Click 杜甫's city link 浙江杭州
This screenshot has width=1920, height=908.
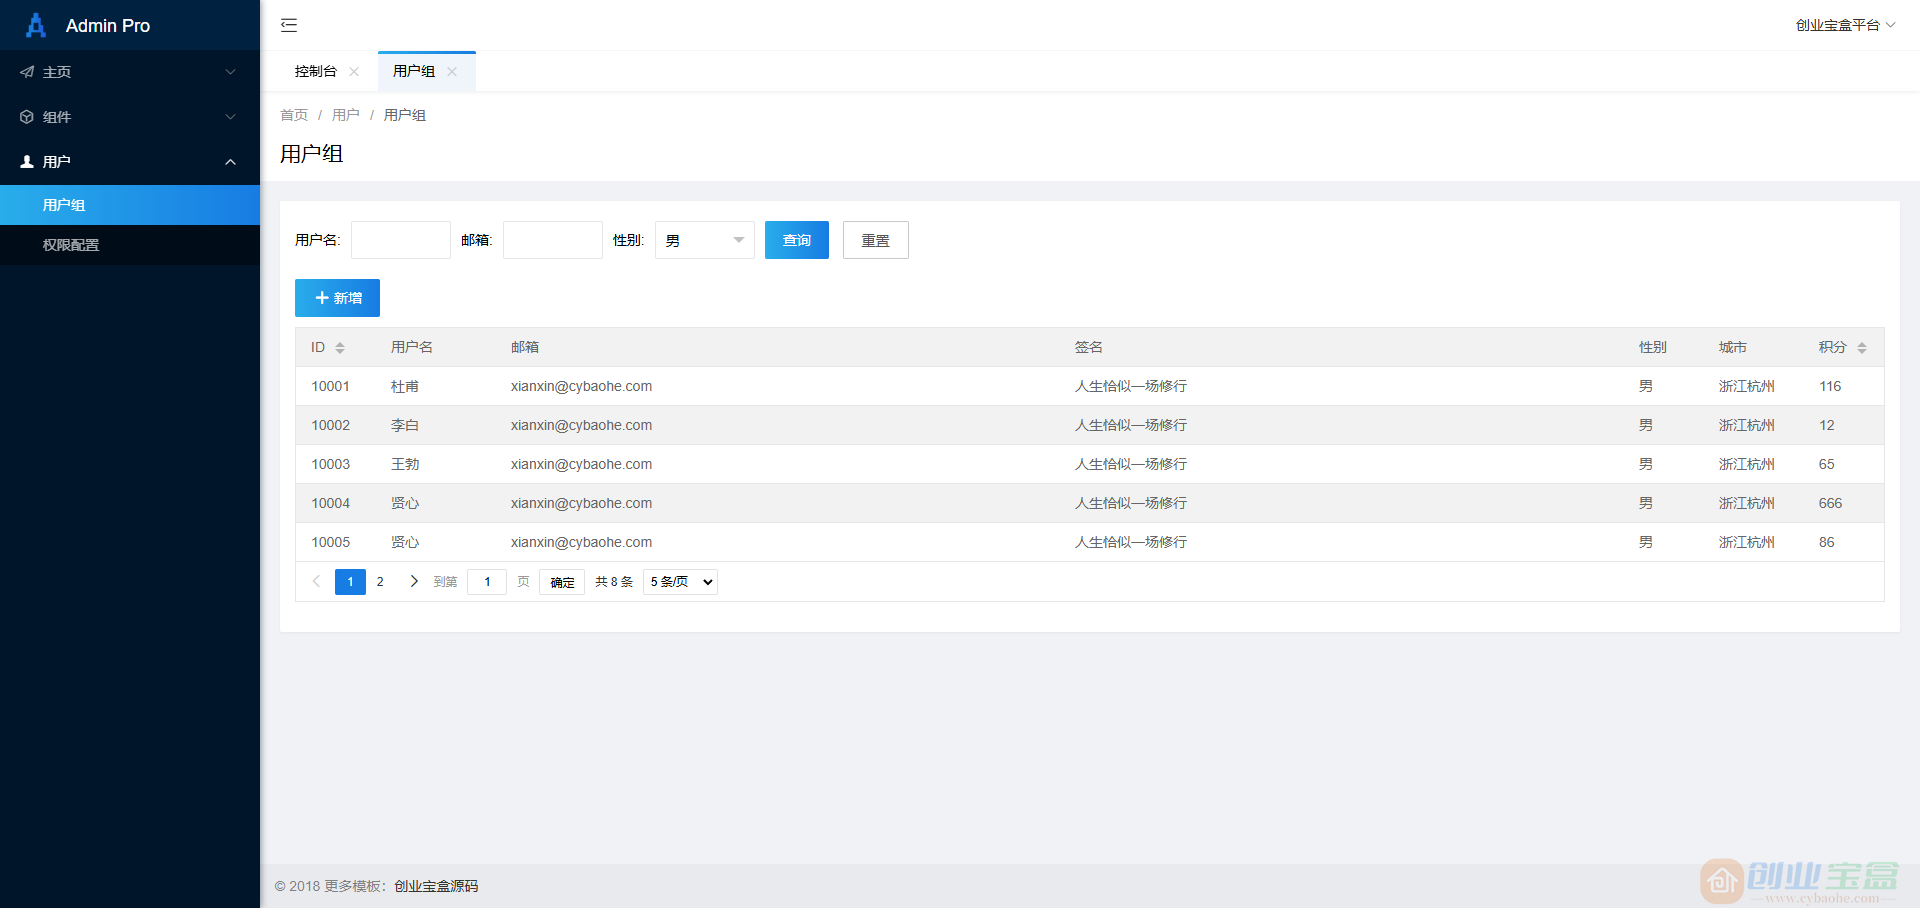(1746, 386)
